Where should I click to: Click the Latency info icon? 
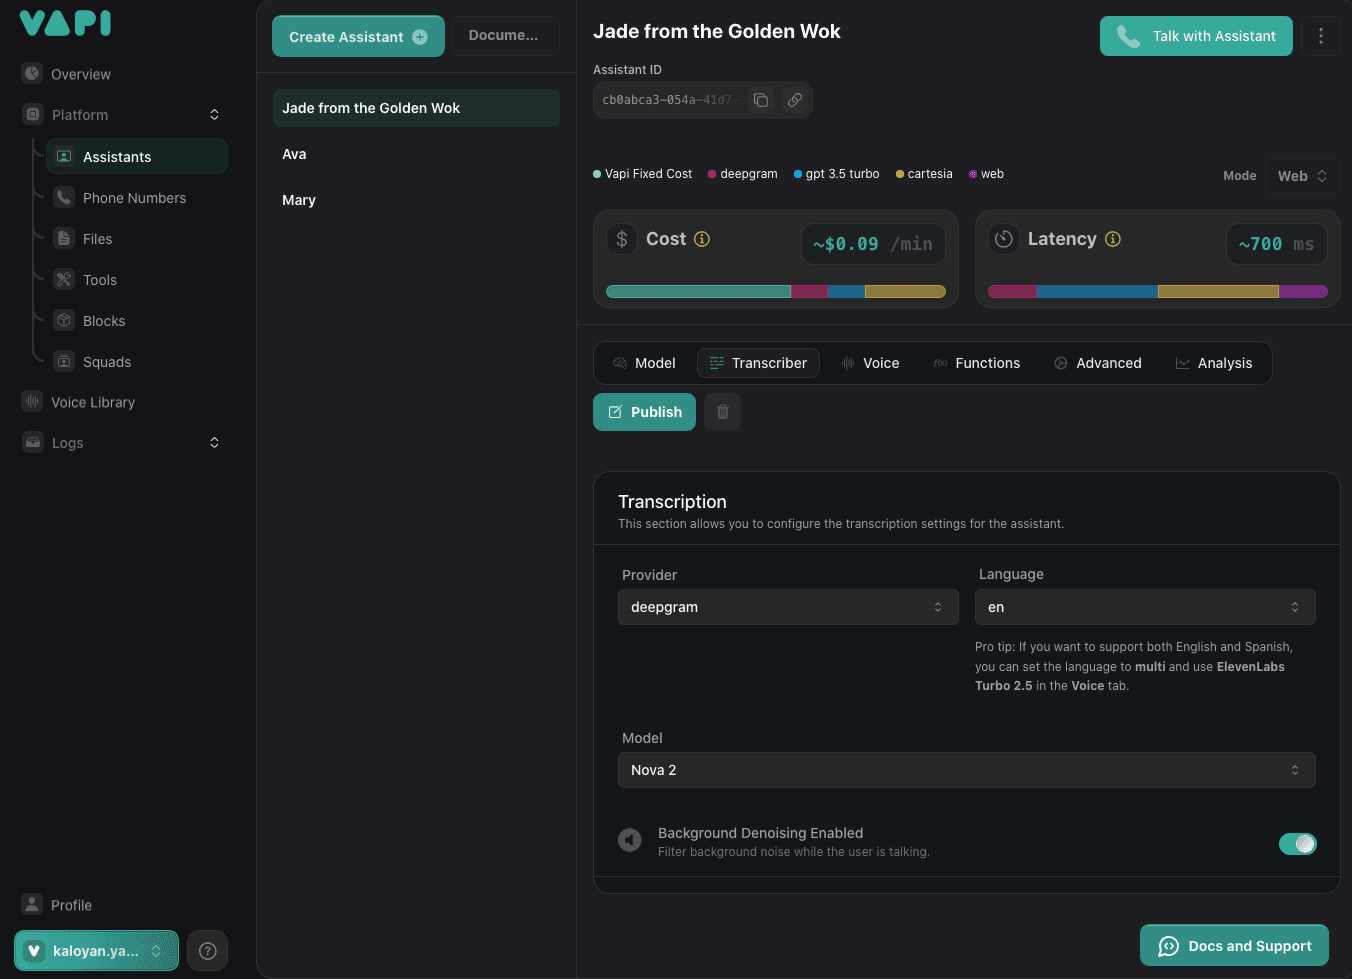pyautogui.click(x=1113, y=239)
